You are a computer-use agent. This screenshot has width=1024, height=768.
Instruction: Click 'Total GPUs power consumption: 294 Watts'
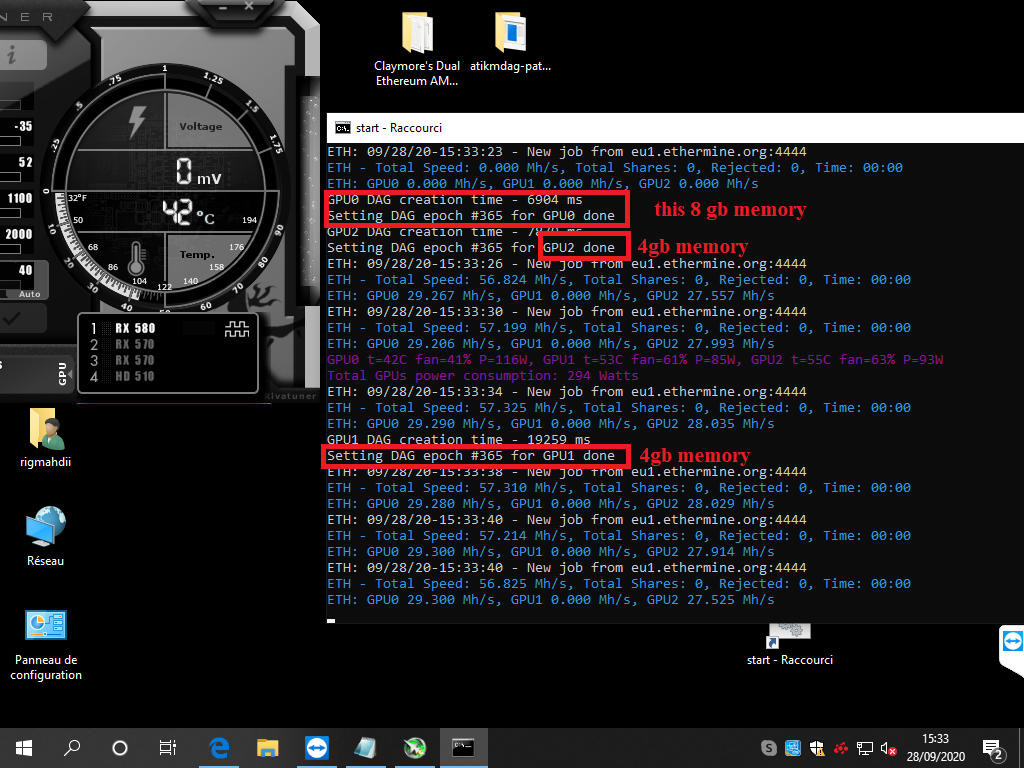tap(483, 376)
